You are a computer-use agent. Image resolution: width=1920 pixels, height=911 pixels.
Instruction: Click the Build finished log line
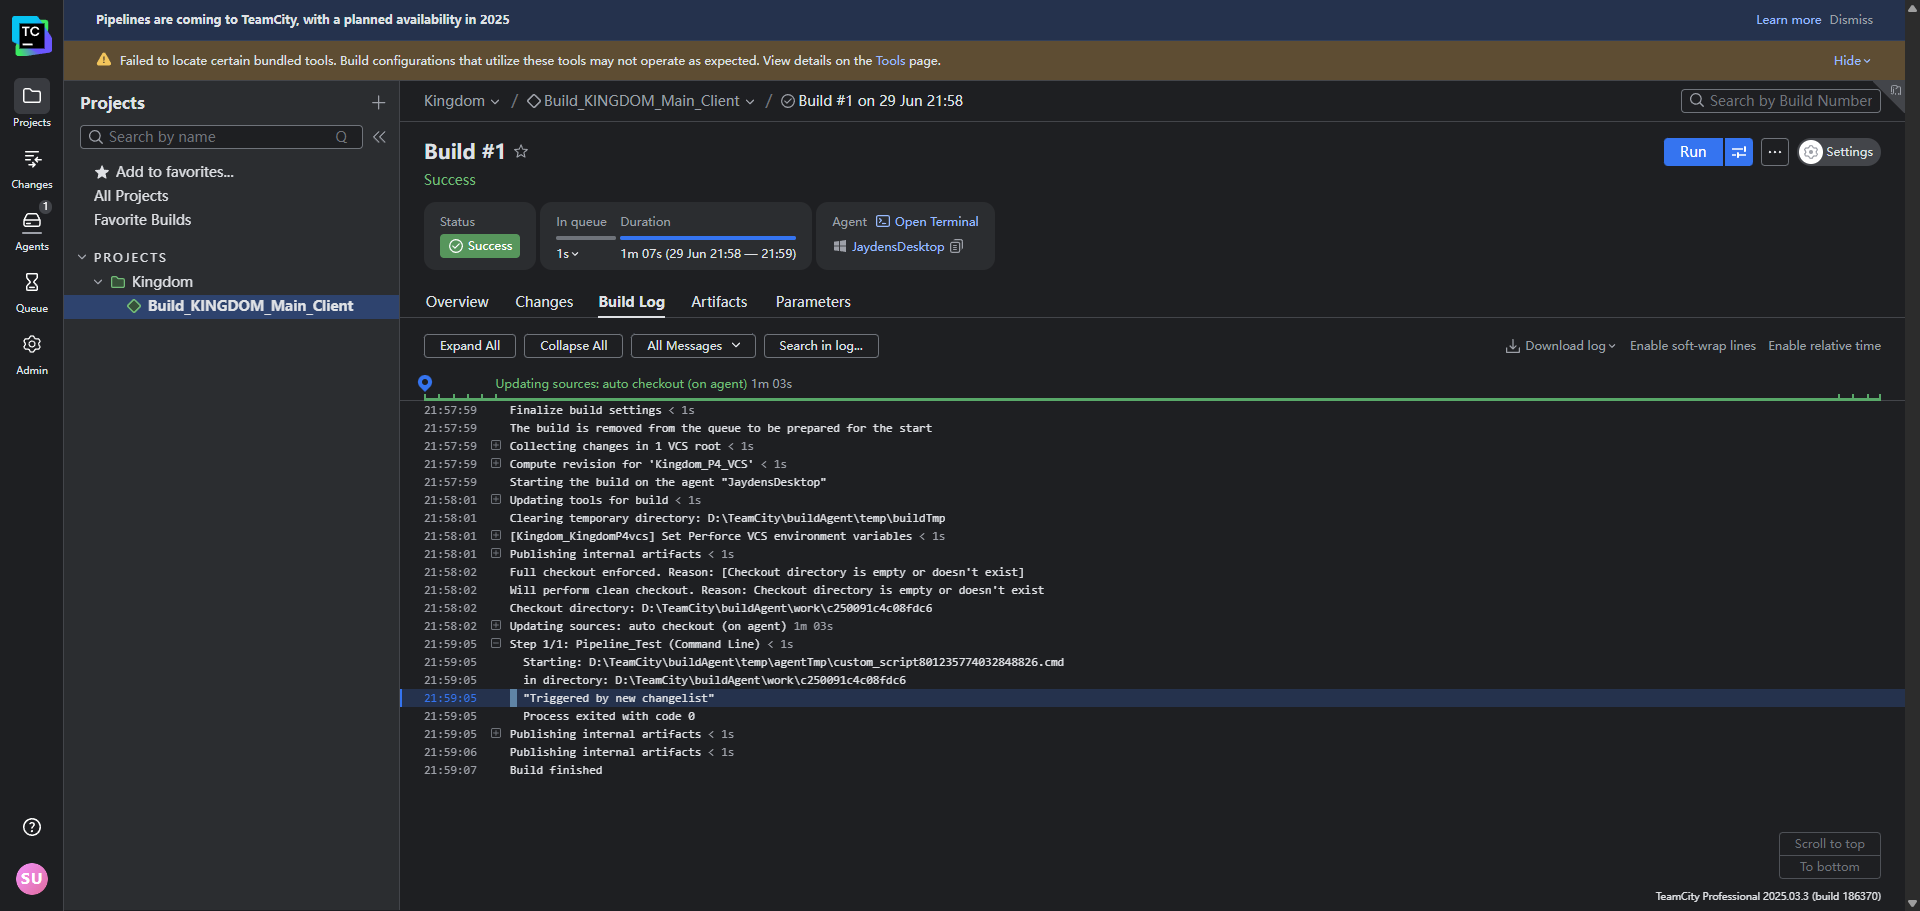[x=556, y=770]
